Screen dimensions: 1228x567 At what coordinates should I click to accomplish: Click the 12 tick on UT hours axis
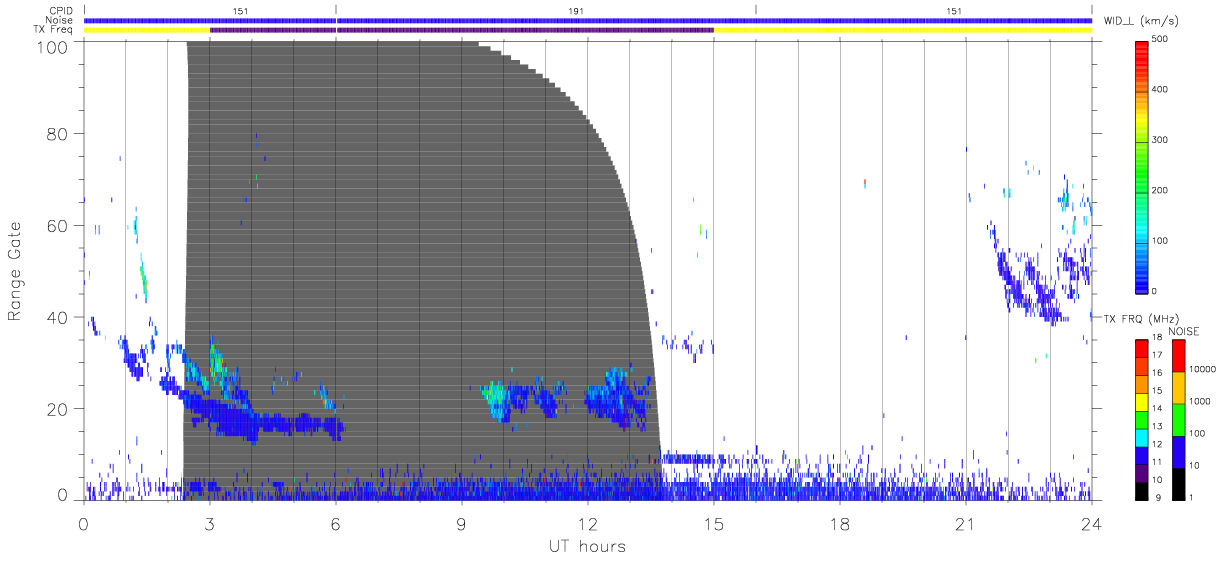(x=588, y=524)
